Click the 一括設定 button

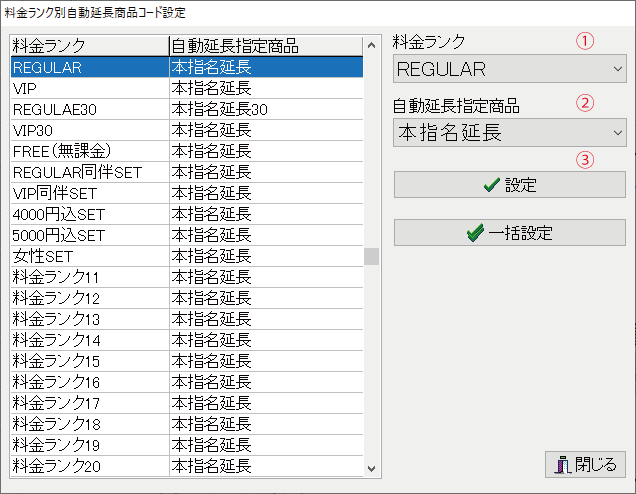[509, 232]
